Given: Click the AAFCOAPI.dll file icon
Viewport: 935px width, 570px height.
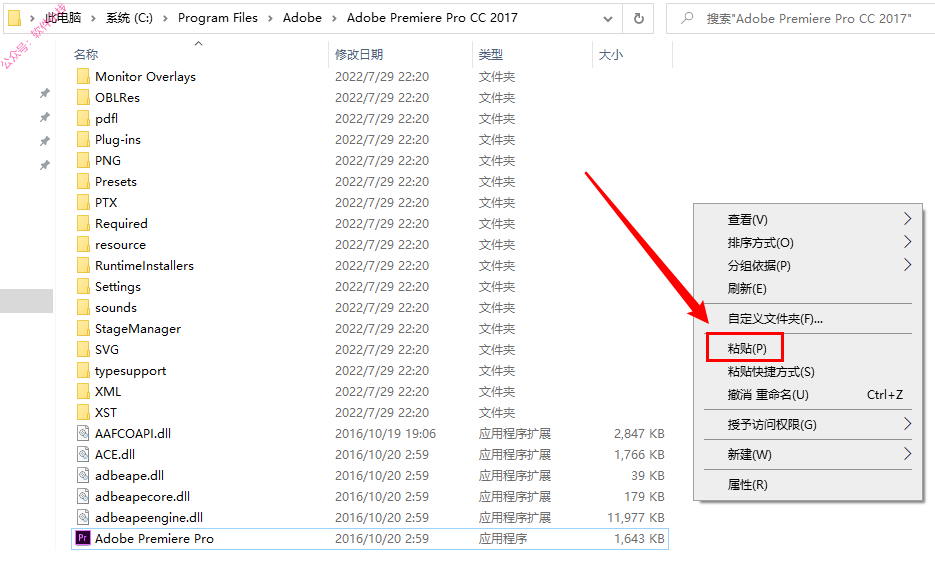Looking at the screenshot, I should 83,433.
